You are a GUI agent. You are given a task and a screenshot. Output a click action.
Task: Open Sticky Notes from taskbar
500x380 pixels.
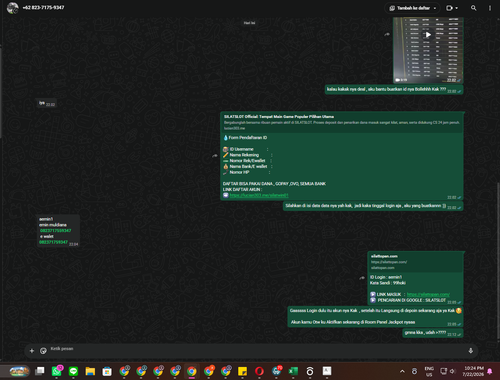tap(242, 371)
